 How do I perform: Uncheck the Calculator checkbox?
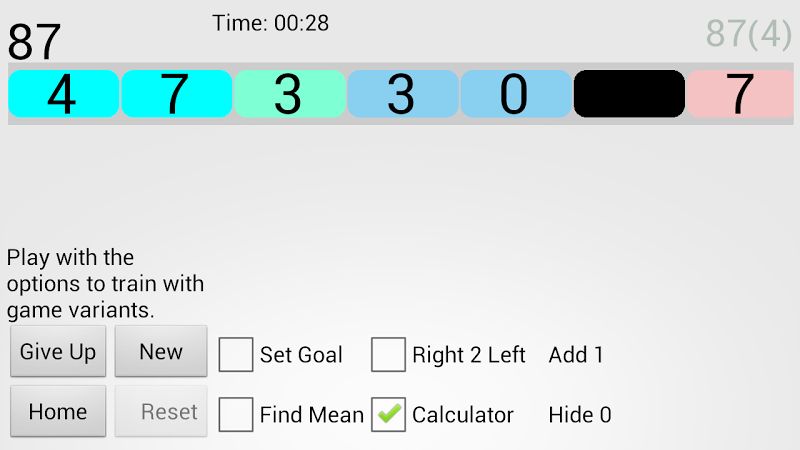[388, 414]
